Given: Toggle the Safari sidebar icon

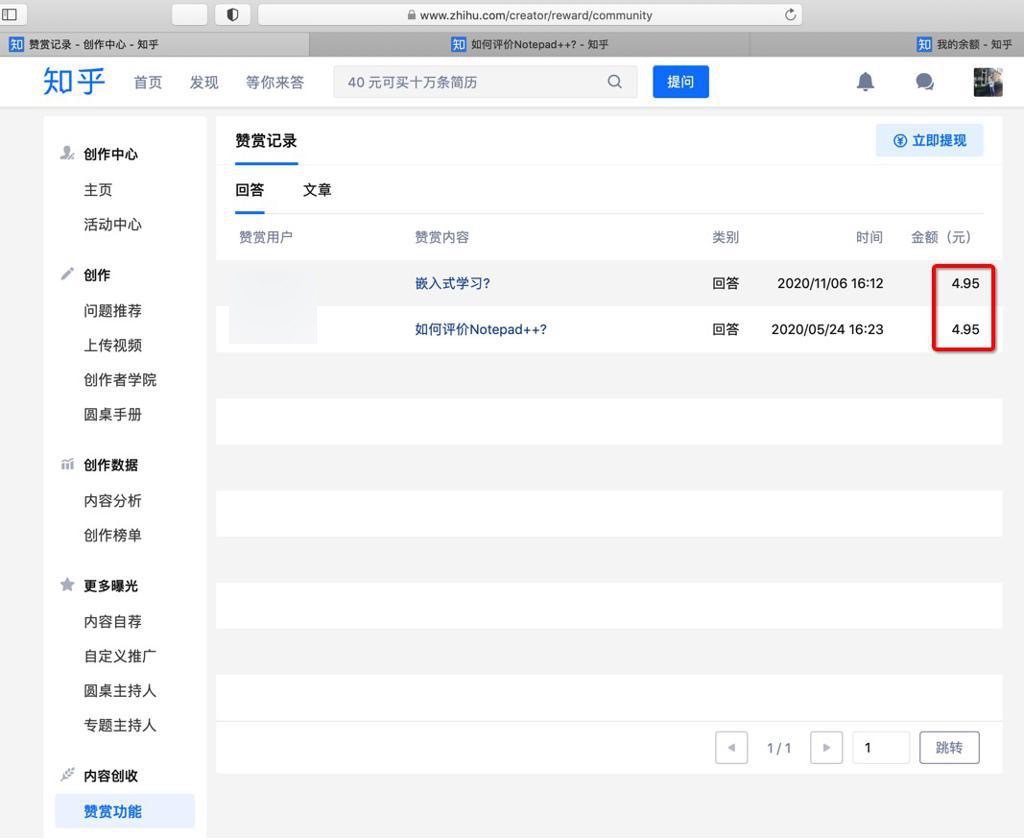Looking at the screenshot, I should pos(9,14).
